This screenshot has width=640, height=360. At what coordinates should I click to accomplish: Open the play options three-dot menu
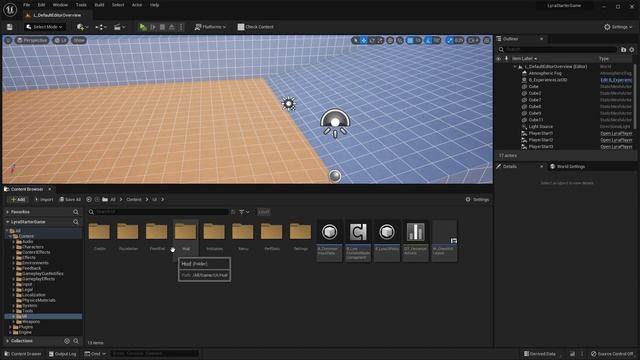181,27
